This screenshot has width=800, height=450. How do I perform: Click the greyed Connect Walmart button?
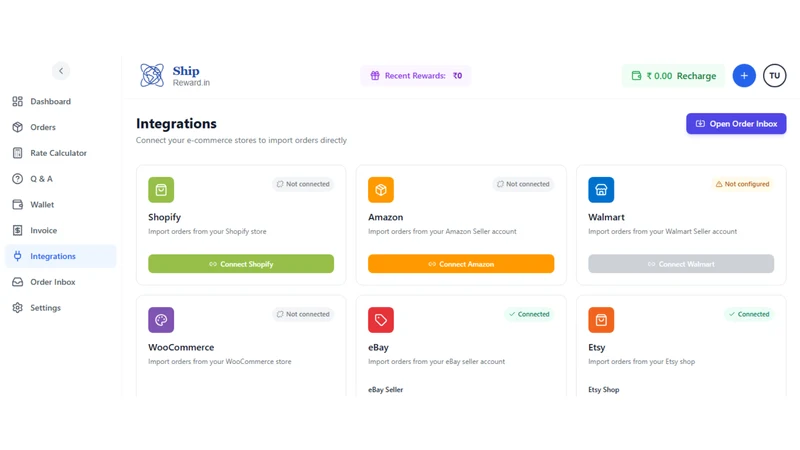point(681,264)
